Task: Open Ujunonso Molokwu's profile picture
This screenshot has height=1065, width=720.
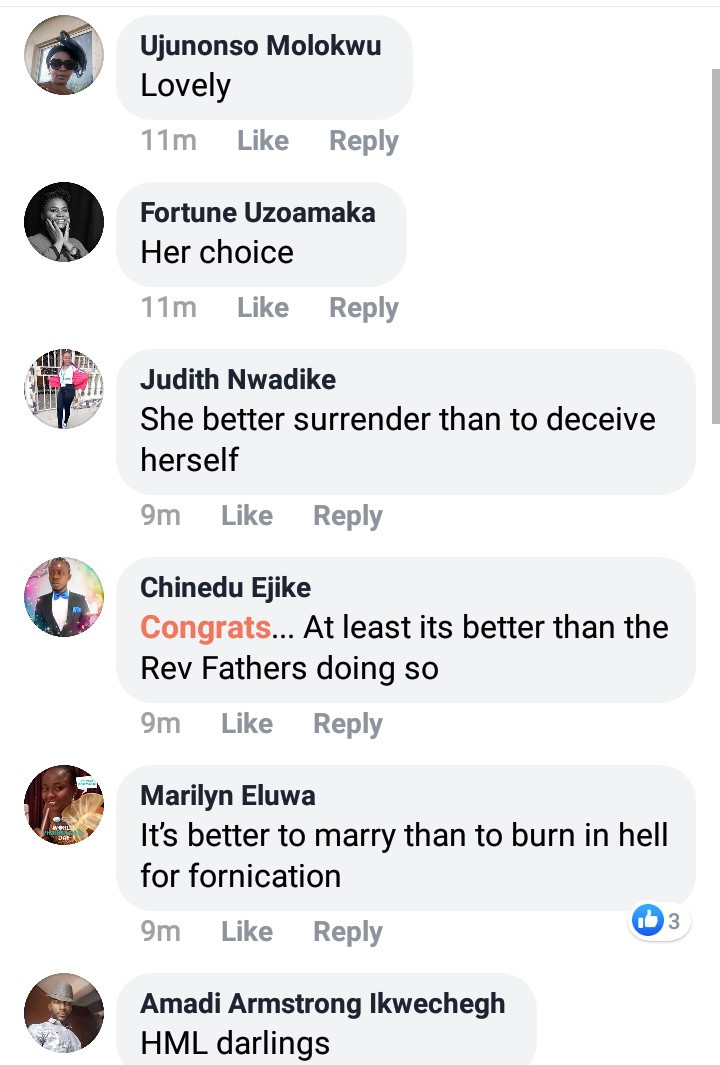Action: (64, 55)
